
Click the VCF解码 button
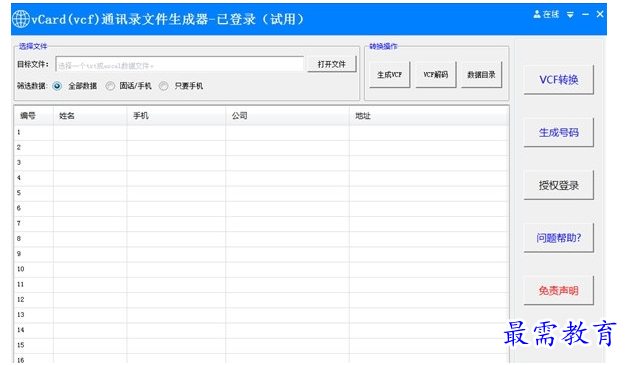(x=435, y=75)
